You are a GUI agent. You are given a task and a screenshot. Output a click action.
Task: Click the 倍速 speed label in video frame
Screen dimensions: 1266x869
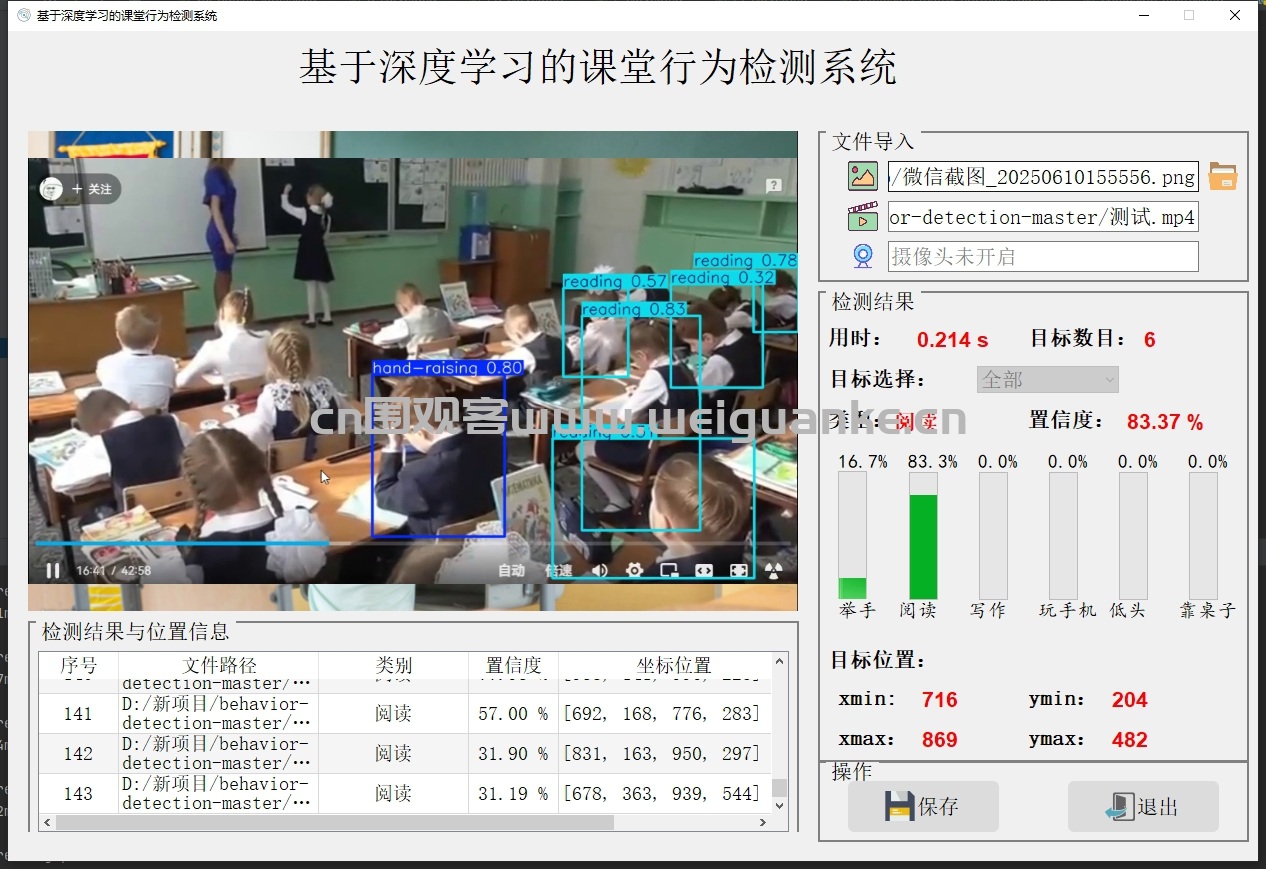559,571
